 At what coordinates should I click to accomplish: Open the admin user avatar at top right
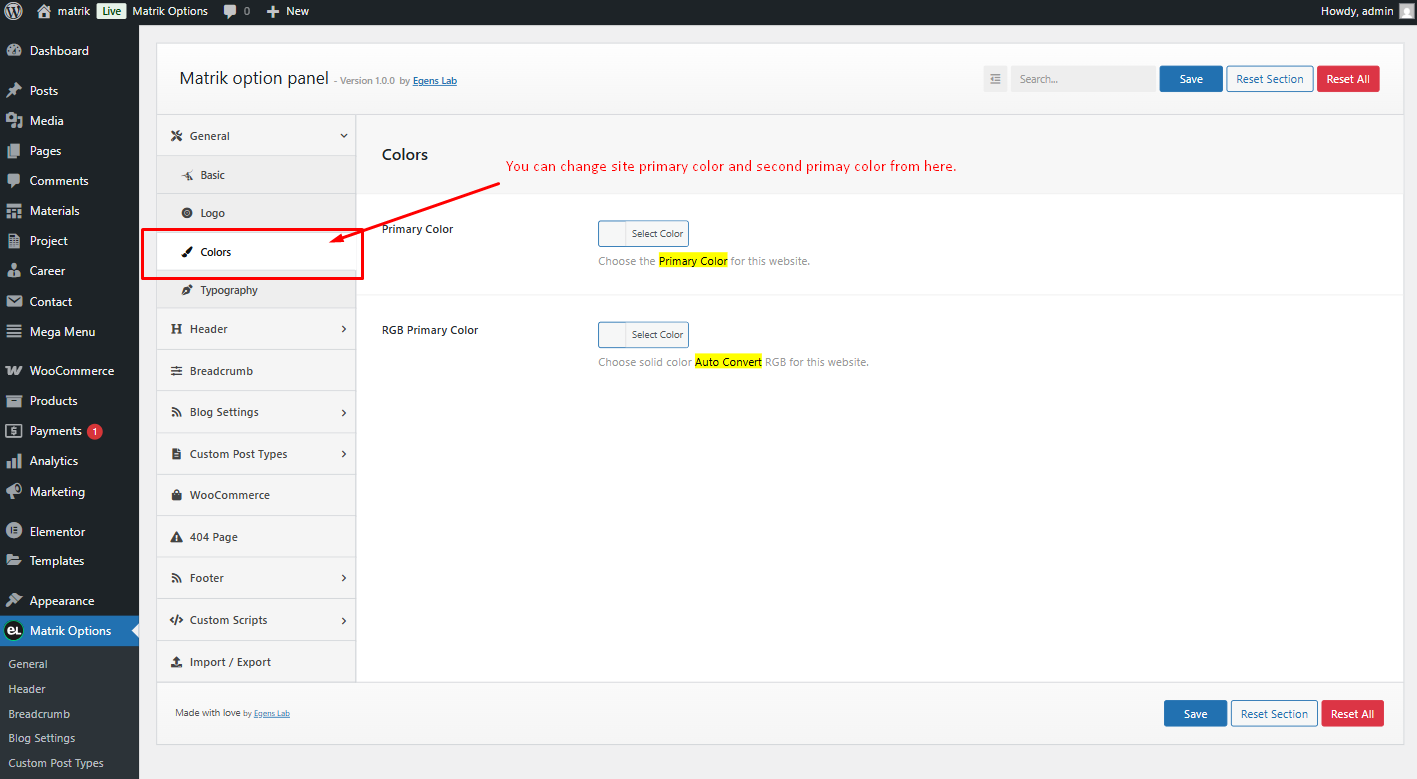1406,11
